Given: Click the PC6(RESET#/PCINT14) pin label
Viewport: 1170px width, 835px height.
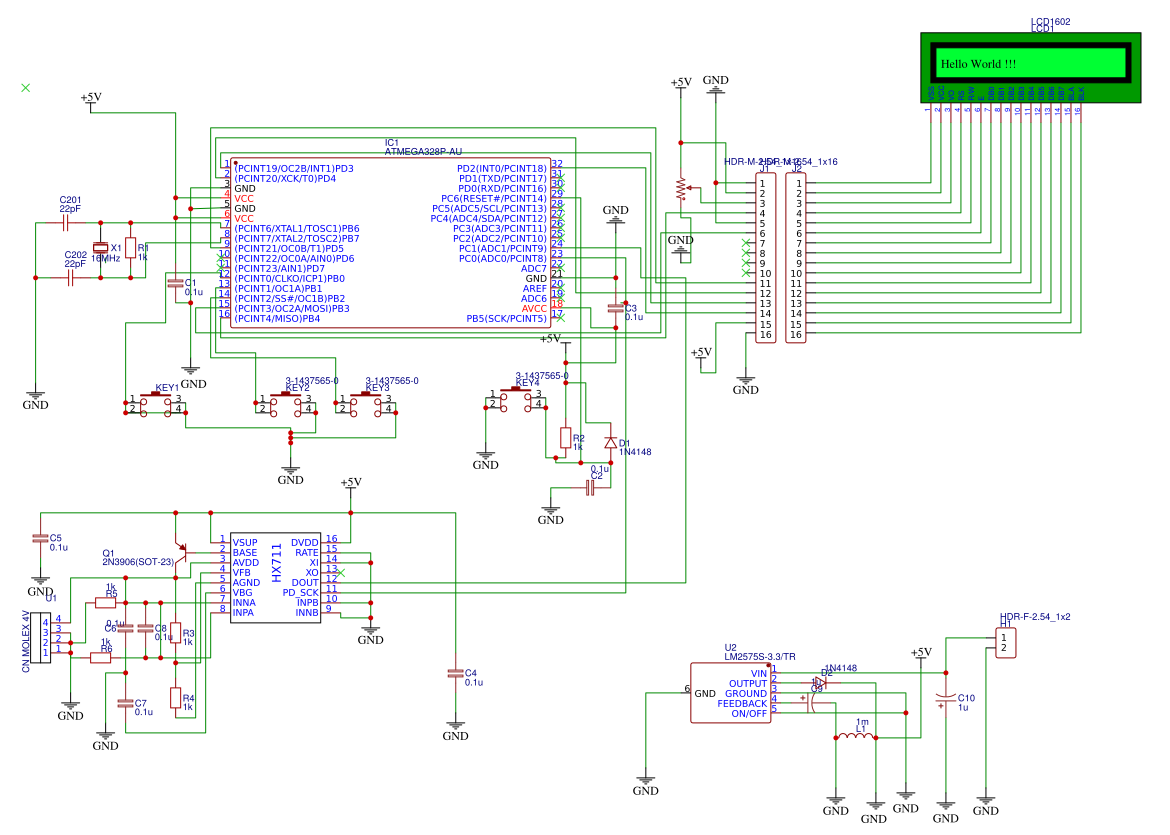Looking at the screenshot, I should click(x=493, y=198).
